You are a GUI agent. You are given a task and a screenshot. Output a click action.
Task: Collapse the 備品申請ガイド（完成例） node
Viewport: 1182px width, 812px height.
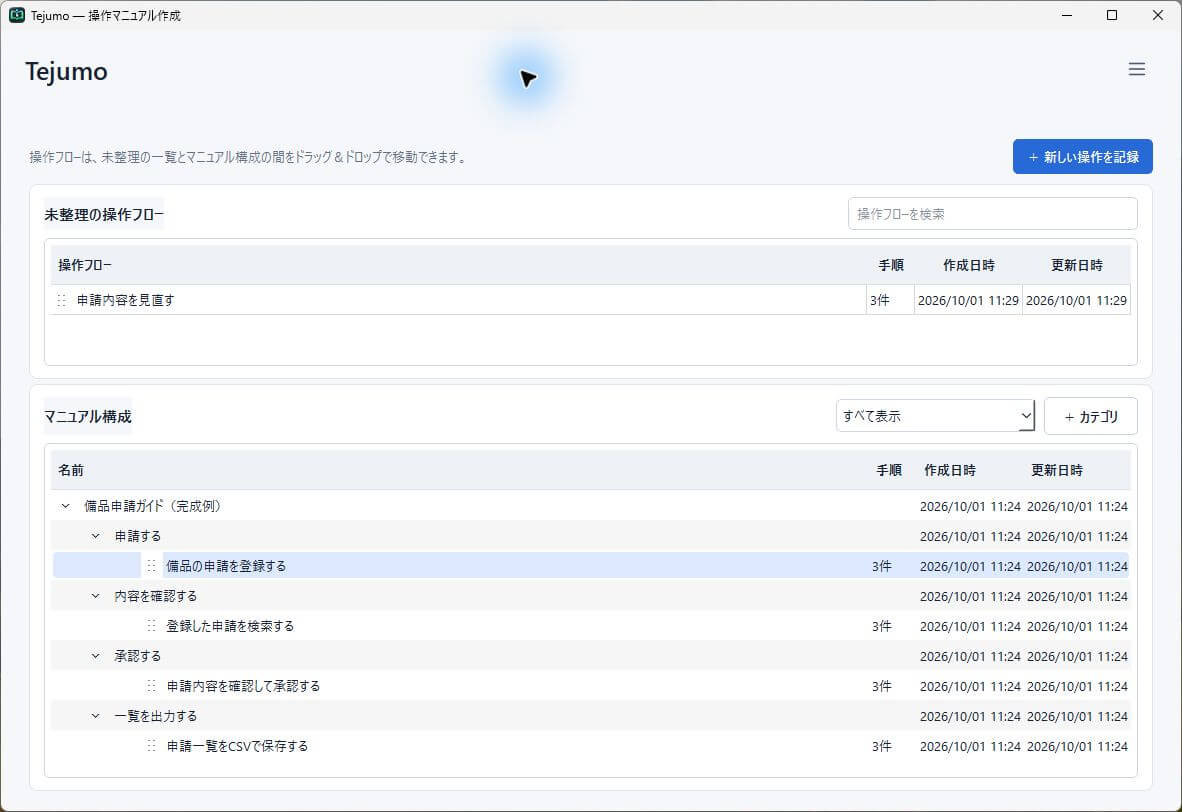click(x=66, y=506)
